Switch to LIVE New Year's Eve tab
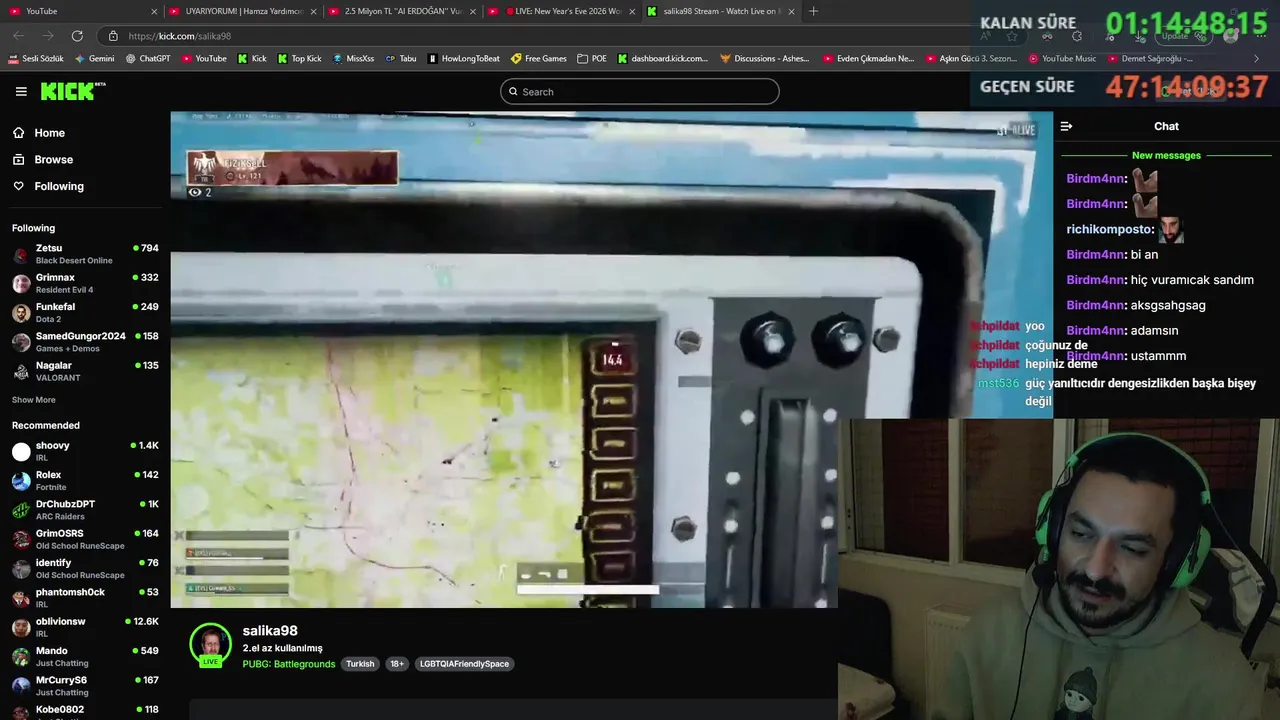 click(x=562, y=11)
